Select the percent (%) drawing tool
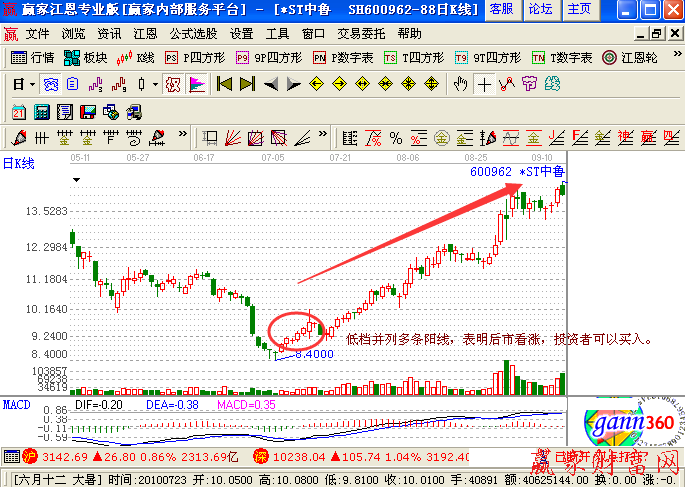This screenshot has width=685, height=487. tap(396, 137)
